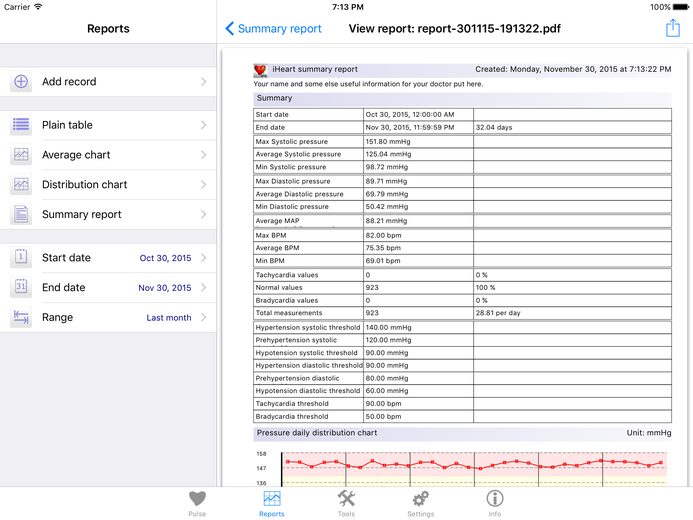The width and height of the screenshot is (693, 520).
Task: Tap the Distribution chart icon
Action: 21,184
